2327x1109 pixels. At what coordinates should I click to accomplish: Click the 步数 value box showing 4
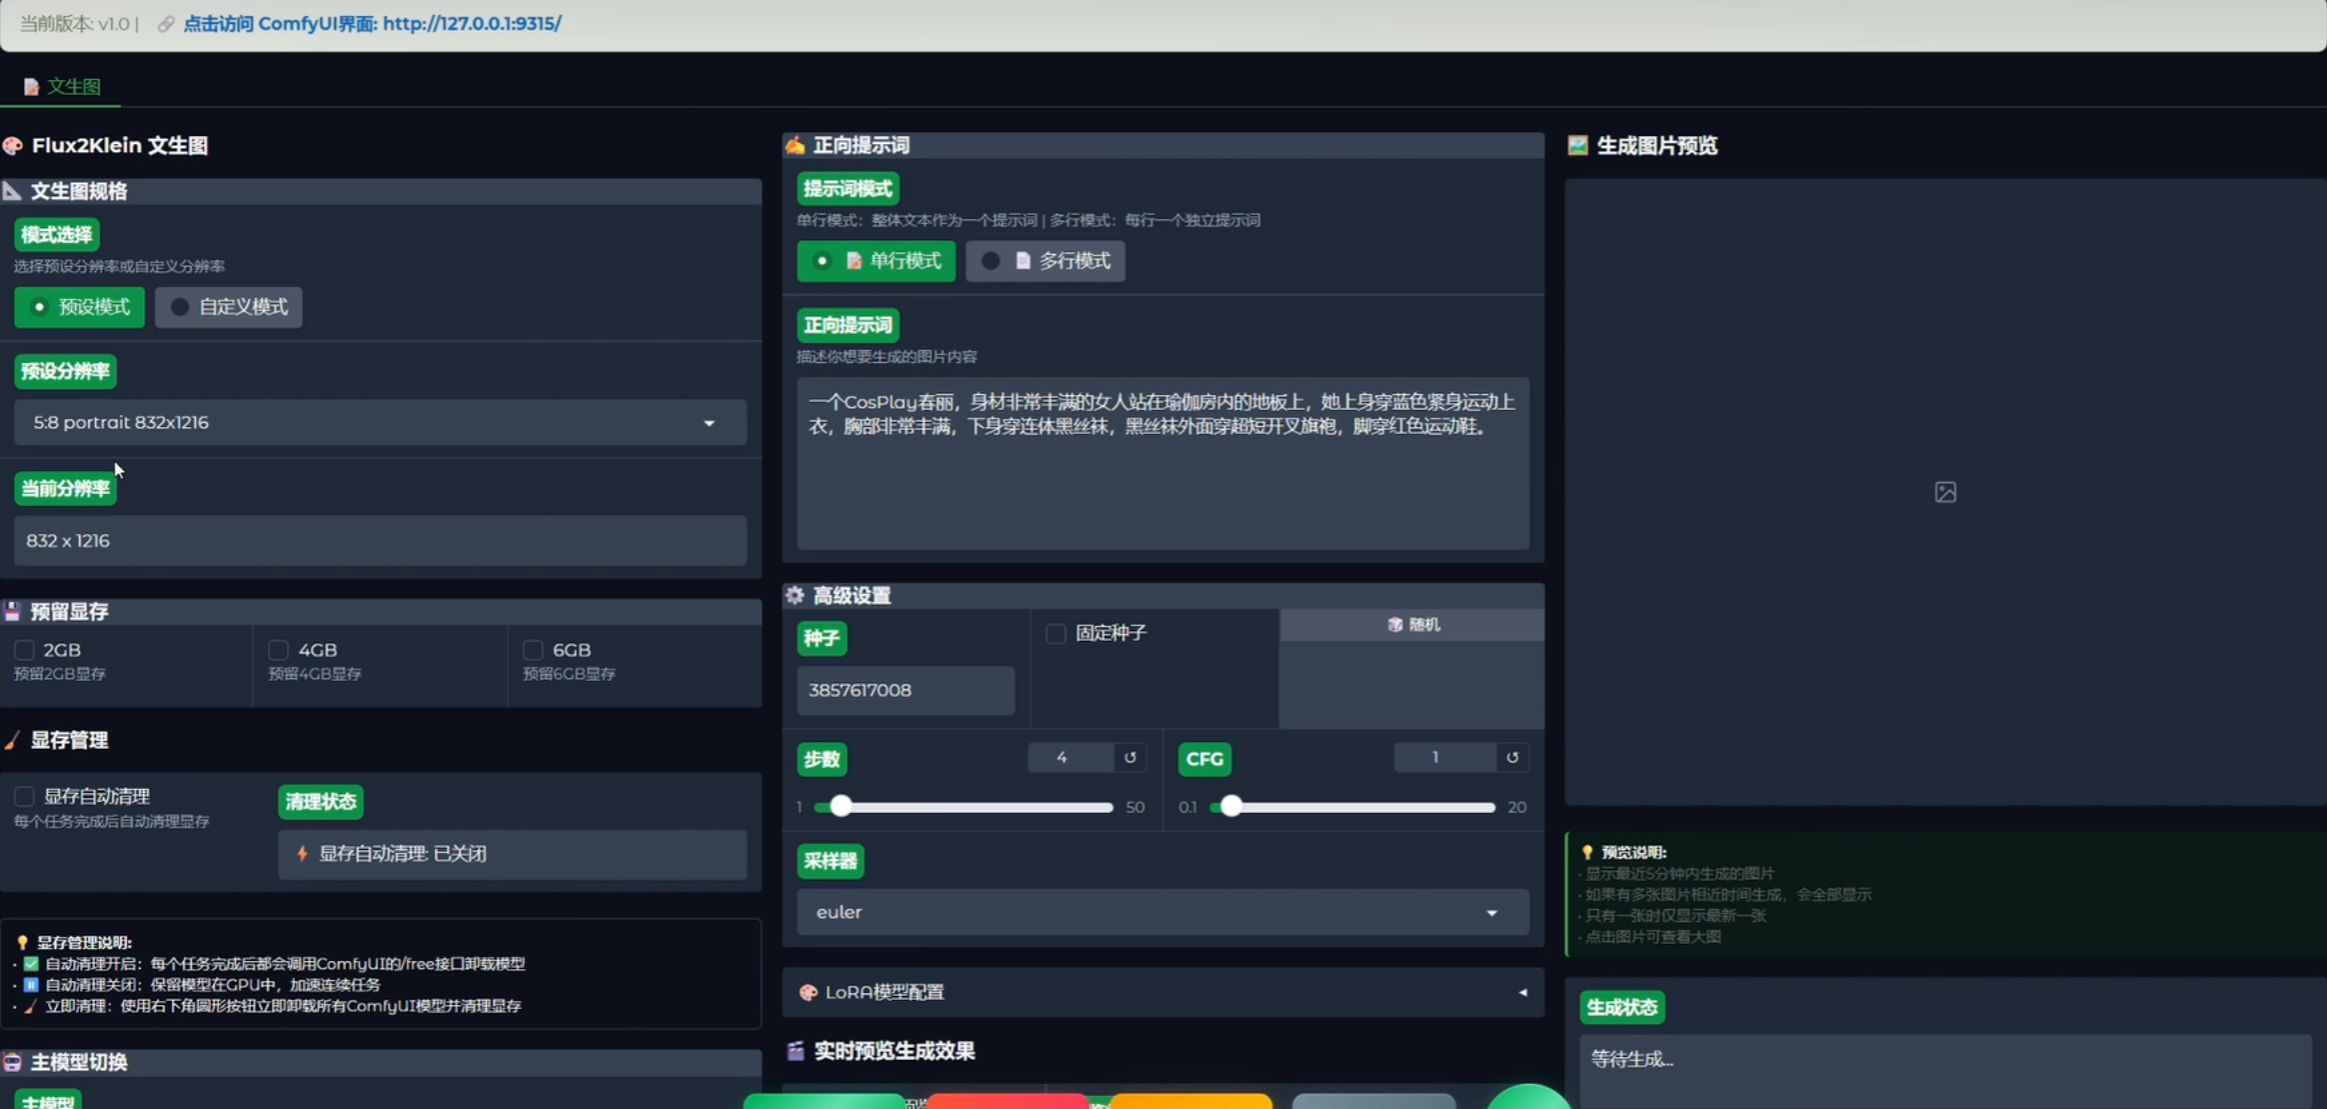1070,758
